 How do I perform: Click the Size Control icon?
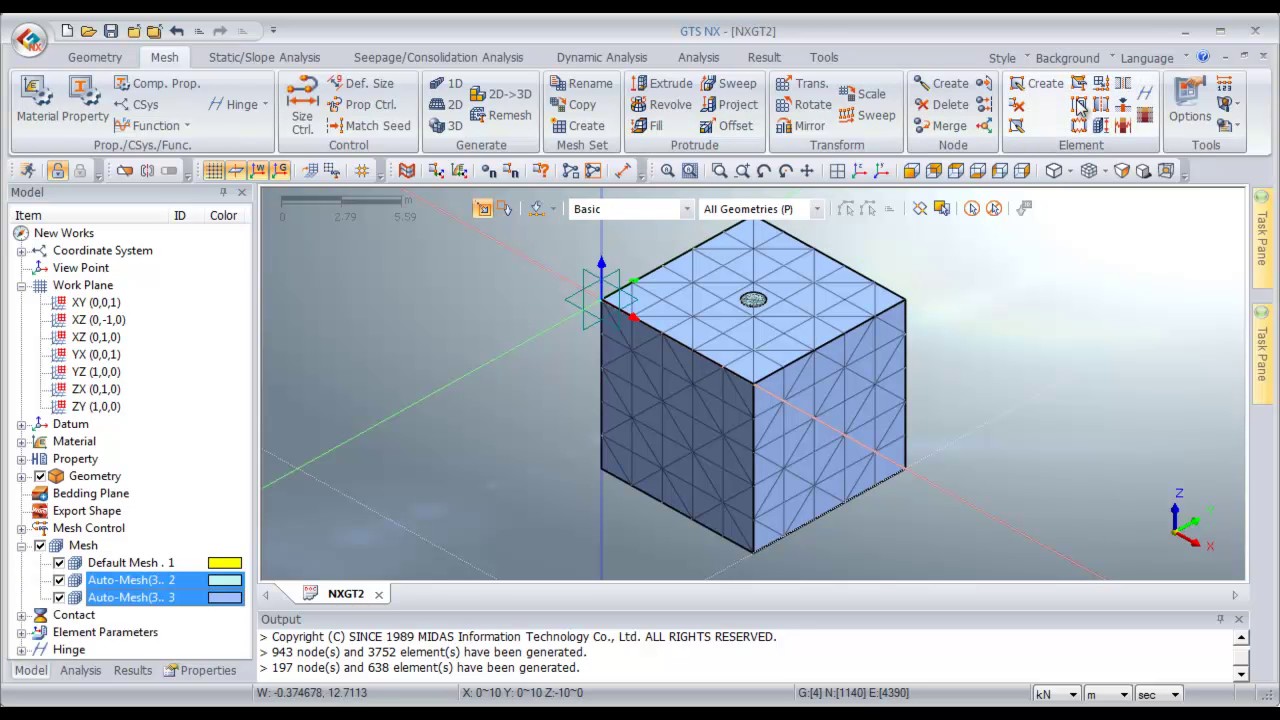point(302,106)
